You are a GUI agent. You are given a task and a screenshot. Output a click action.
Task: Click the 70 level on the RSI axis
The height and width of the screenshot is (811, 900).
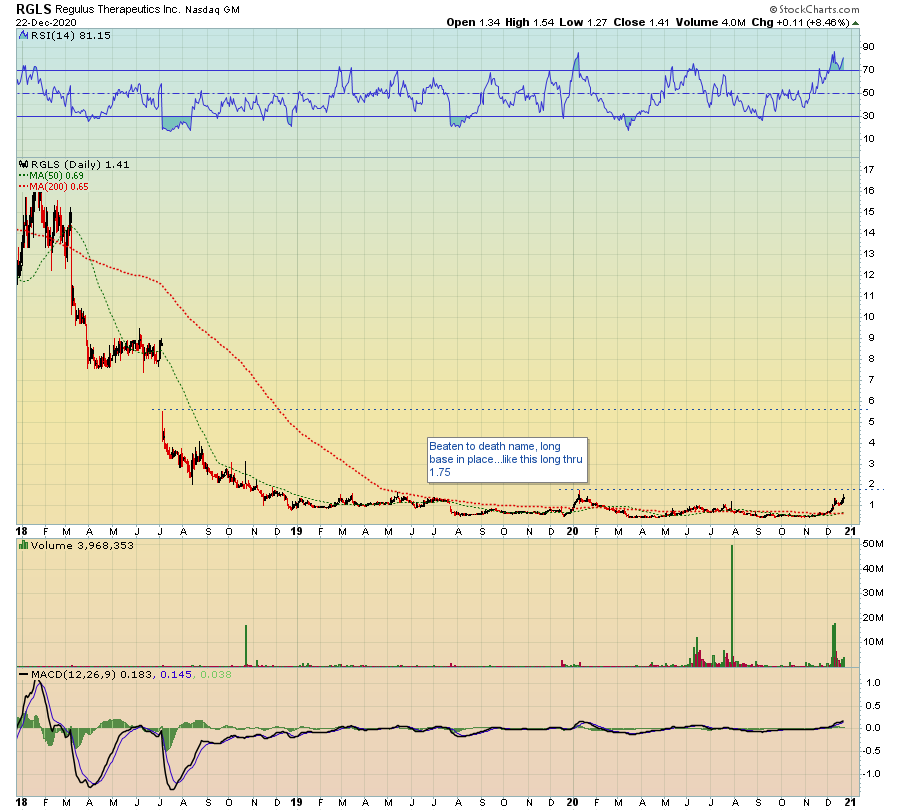pos(868,70)
